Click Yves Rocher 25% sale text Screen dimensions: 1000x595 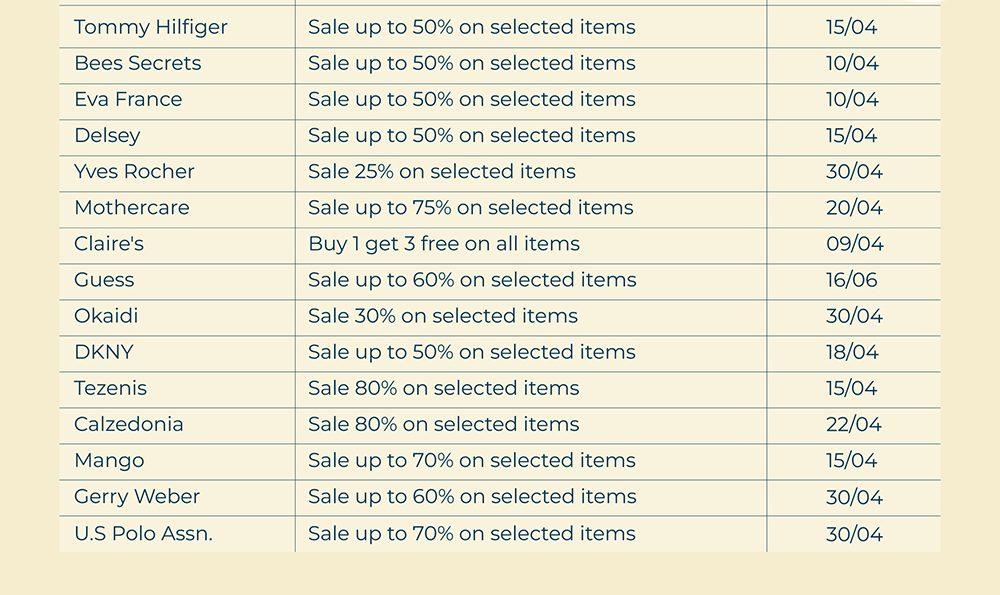441,171
